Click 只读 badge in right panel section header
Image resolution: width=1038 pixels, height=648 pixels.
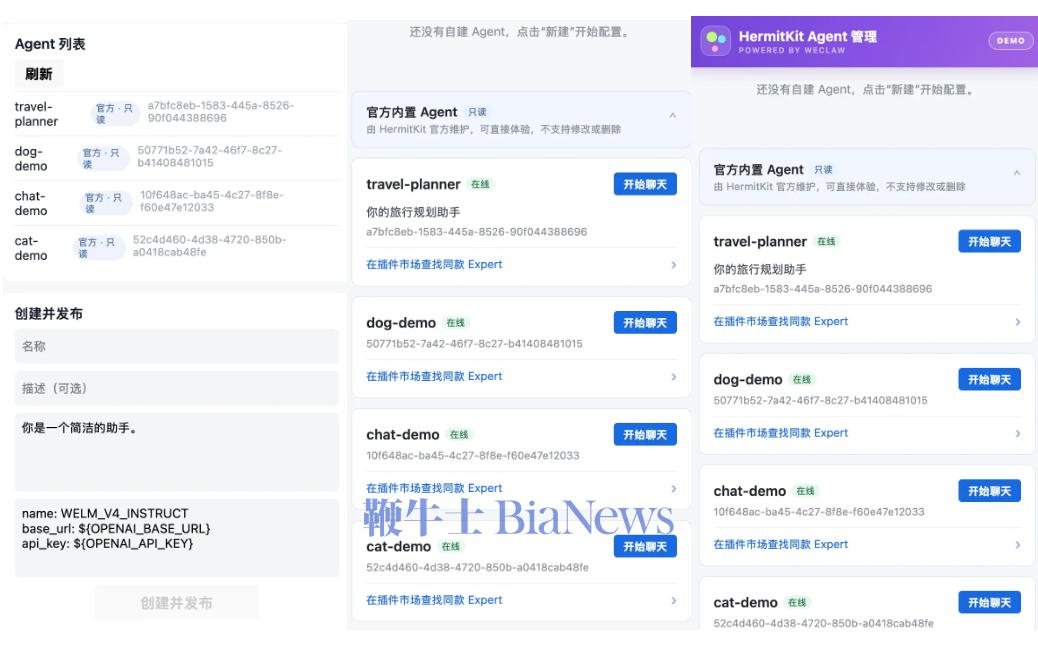pos(824,169)
